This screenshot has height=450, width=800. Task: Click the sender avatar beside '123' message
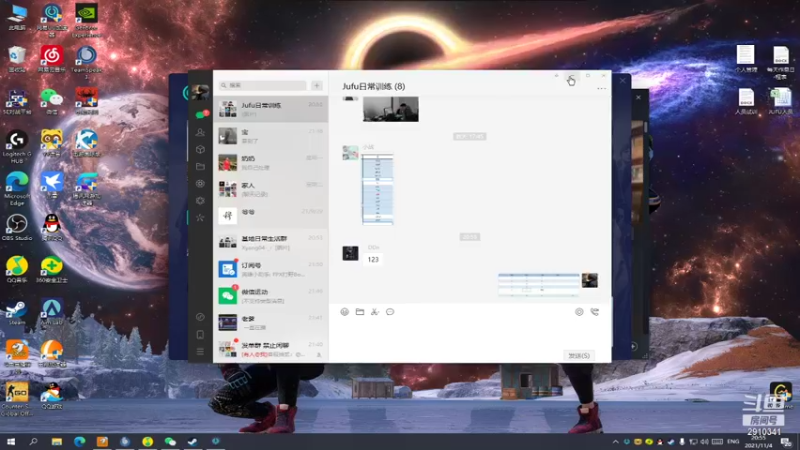click(351, 253)
